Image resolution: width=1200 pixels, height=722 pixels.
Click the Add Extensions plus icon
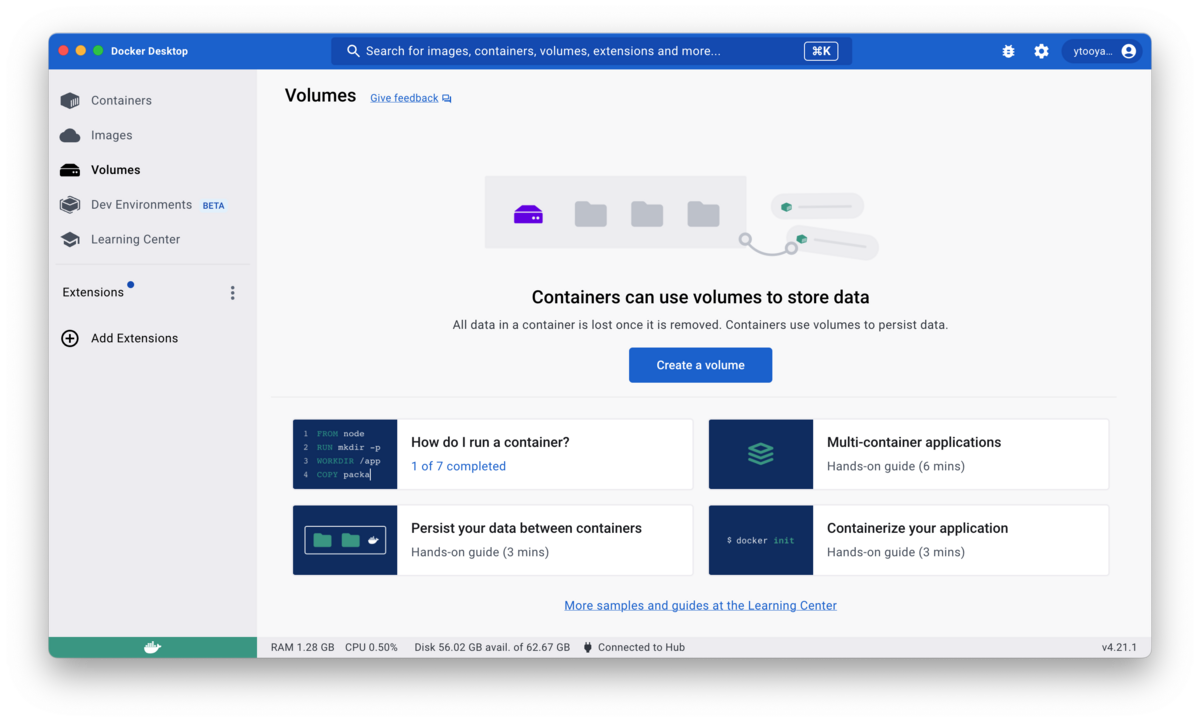pos(70,338)
